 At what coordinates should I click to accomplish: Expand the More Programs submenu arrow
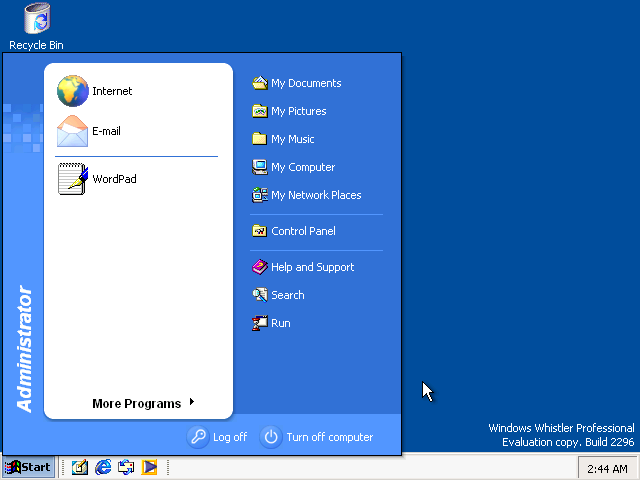[x=192, y=402]
